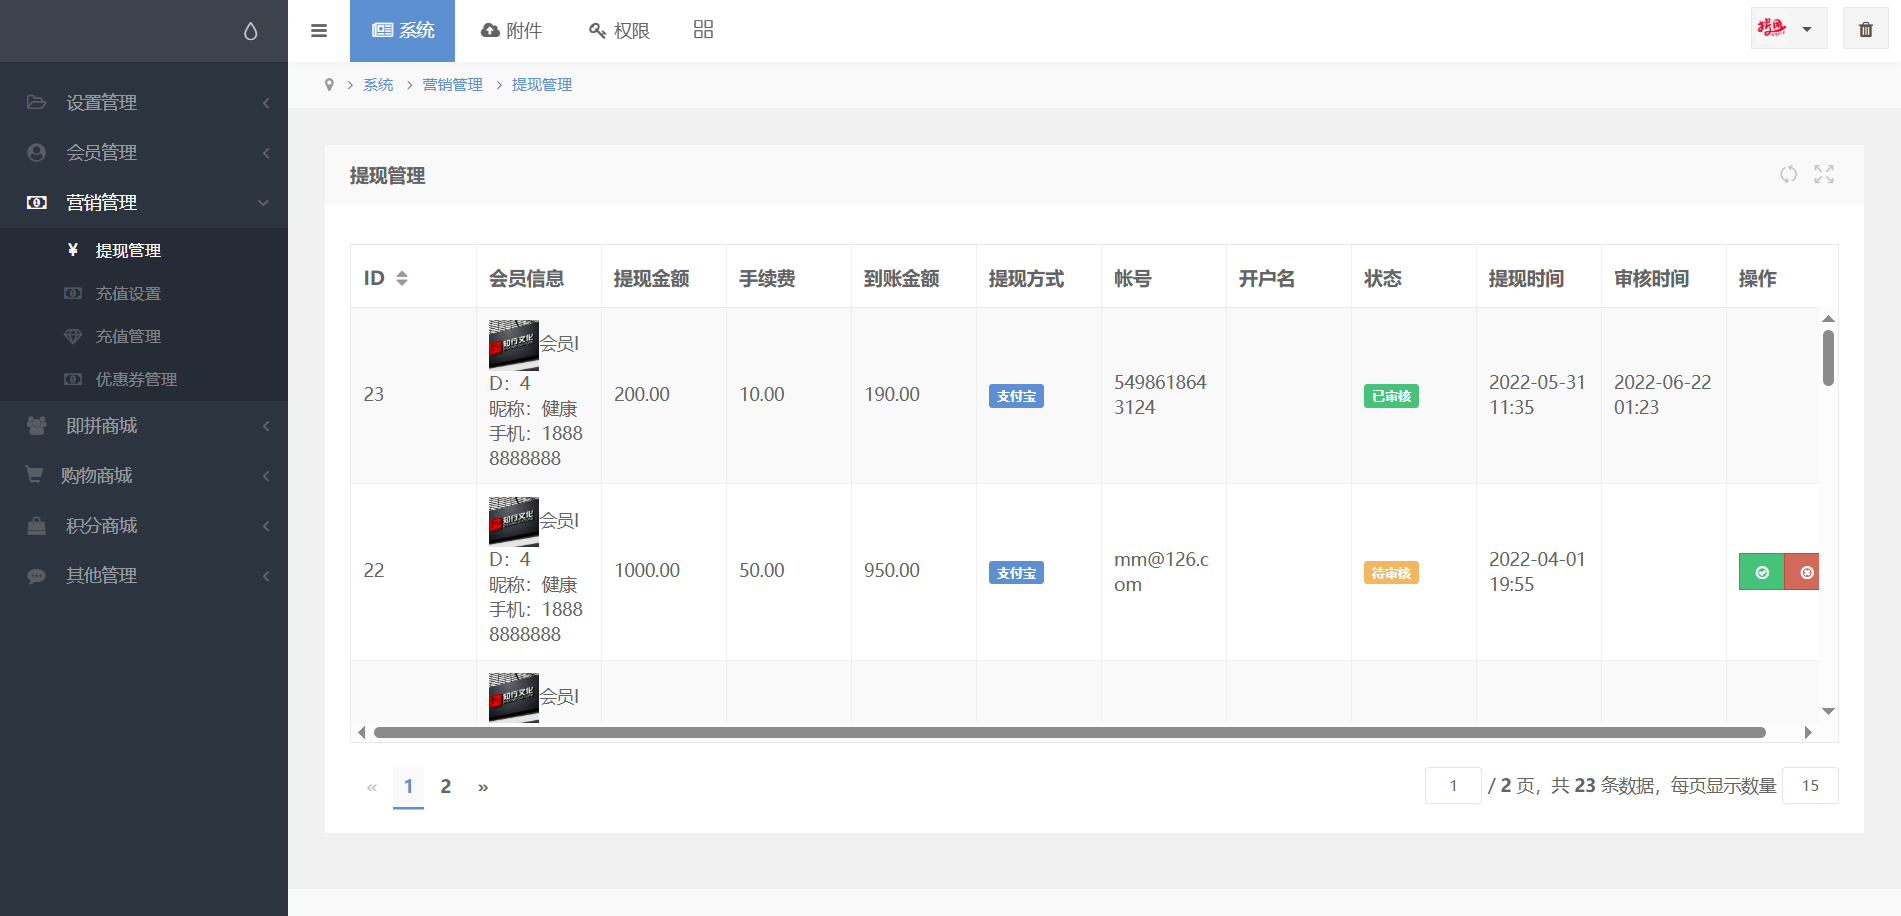The image size is (1901, 916).
Task: Click the hamburger menu toggle icon
Action: click(x=319, y=31)
